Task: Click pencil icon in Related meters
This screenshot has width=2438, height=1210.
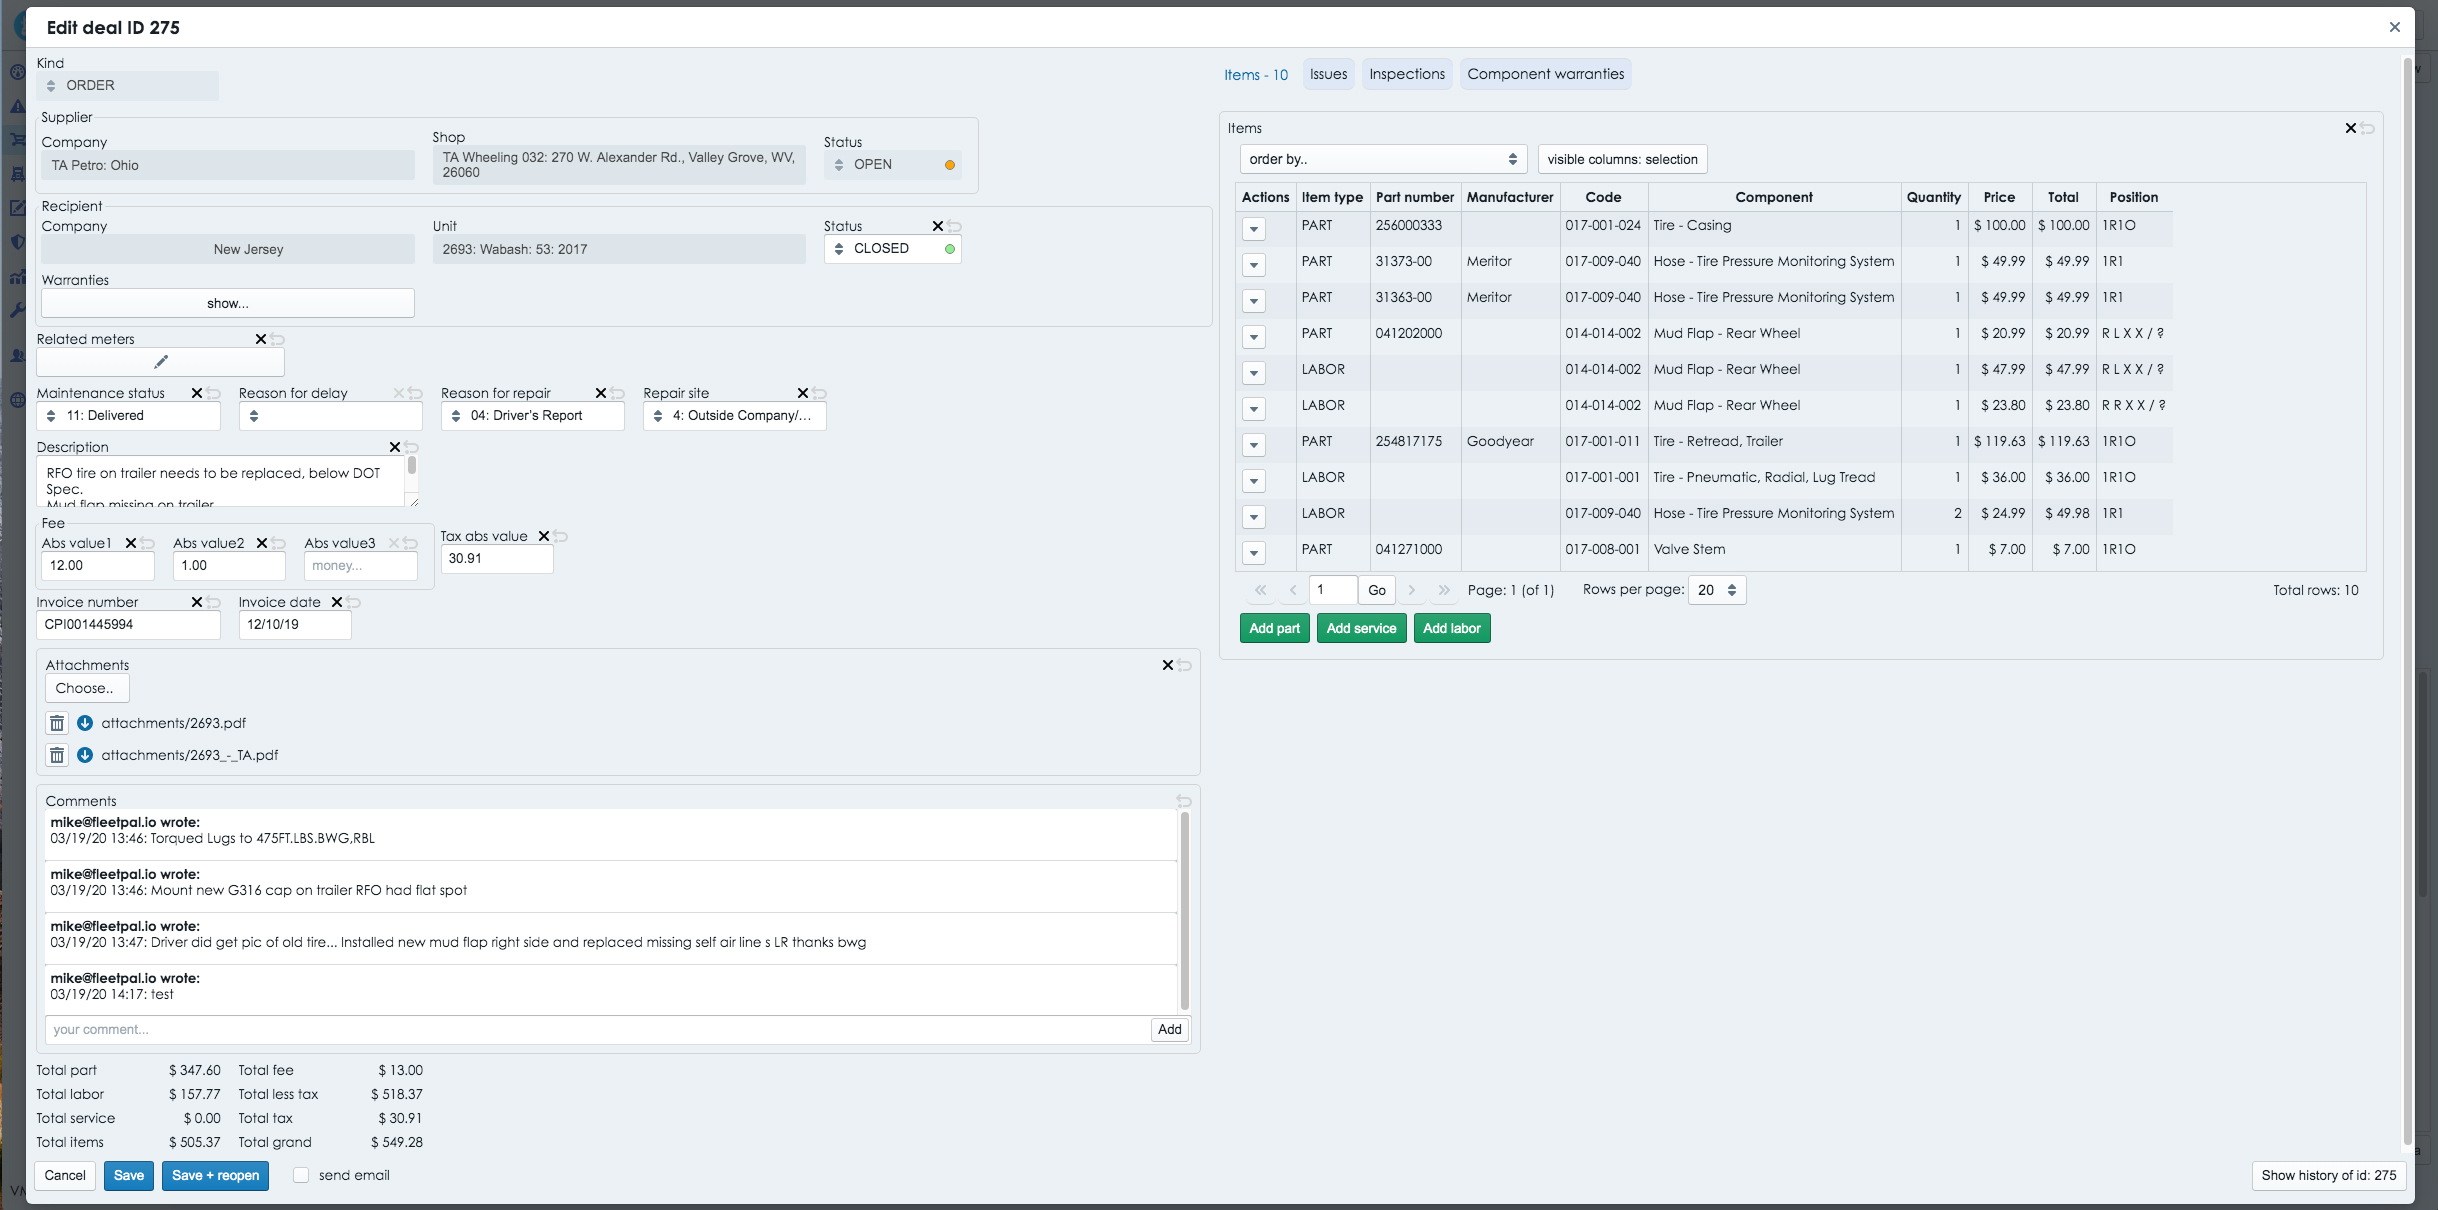Action: 160,362
